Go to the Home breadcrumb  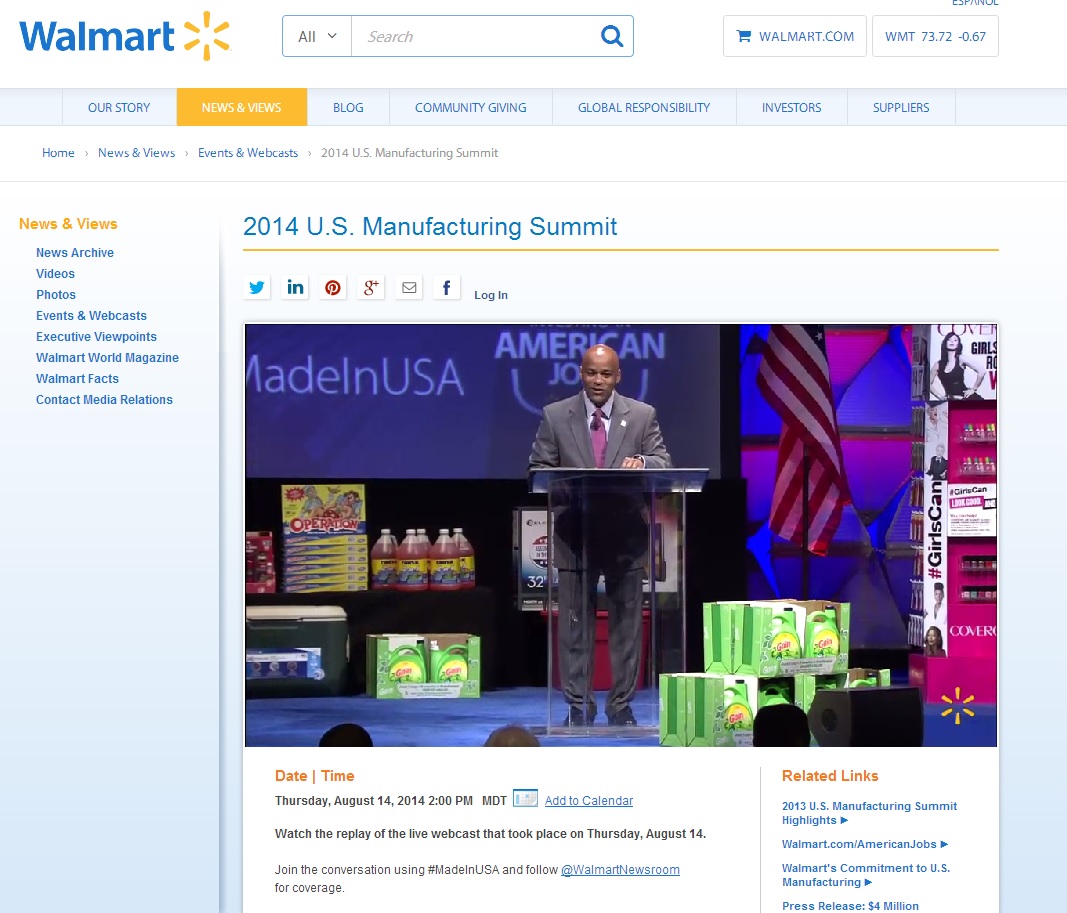tap(59, 153)
